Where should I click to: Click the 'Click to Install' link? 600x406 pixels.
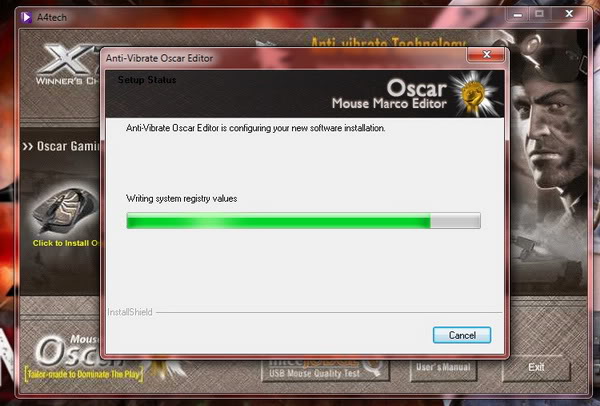click(66, 243)
